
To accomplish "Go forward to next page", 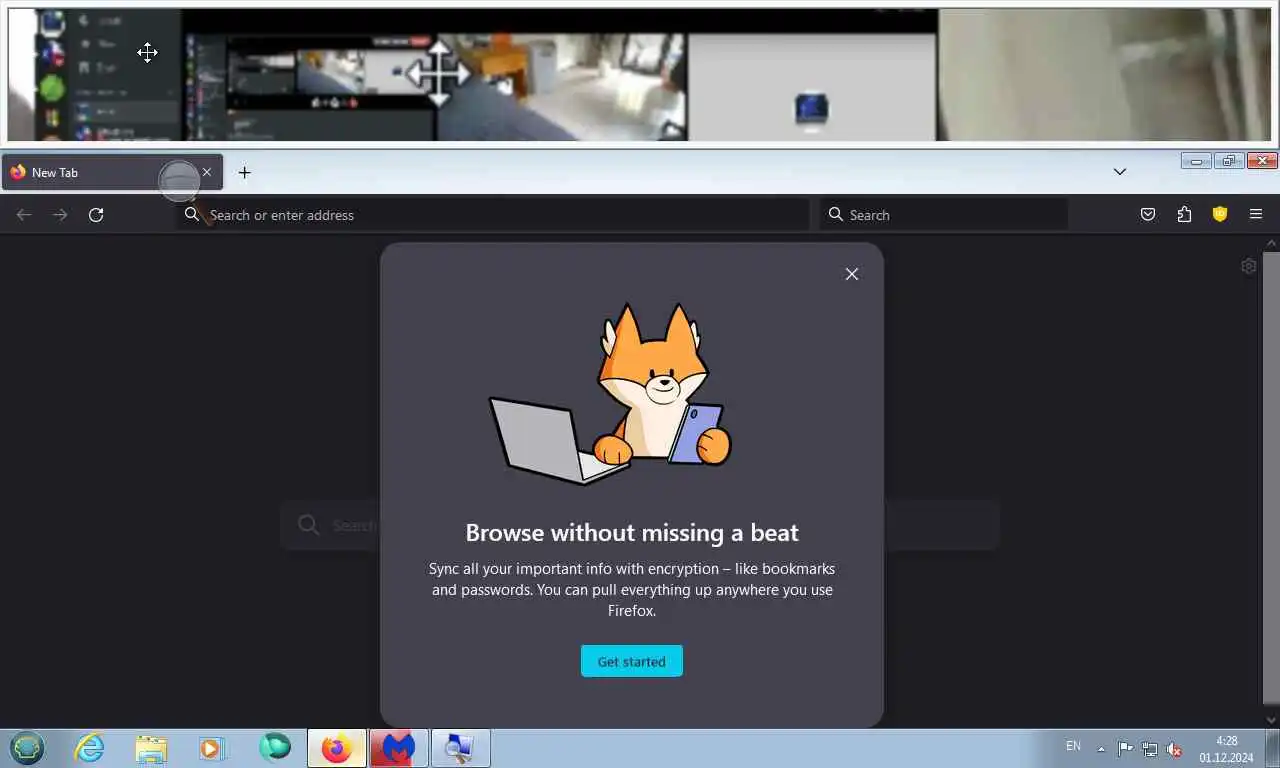I will (x=60, y=215).
